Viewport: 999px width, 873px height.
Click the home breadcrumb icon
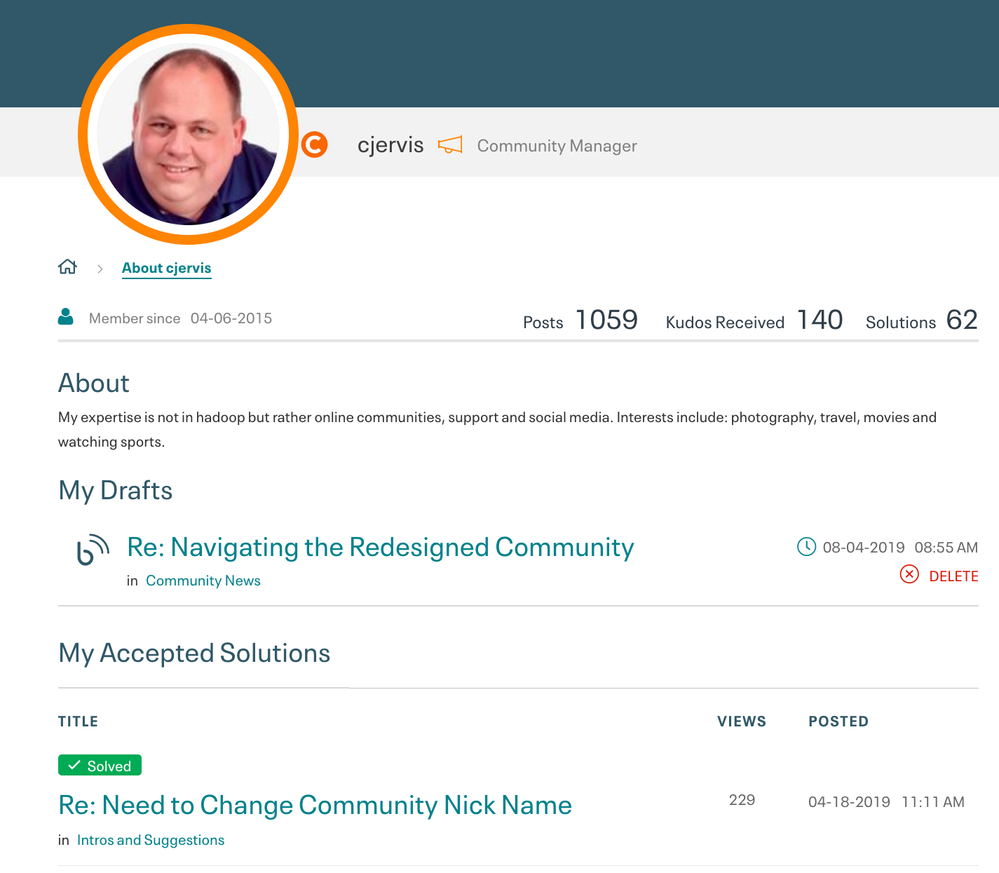click(x=68, y=267)
